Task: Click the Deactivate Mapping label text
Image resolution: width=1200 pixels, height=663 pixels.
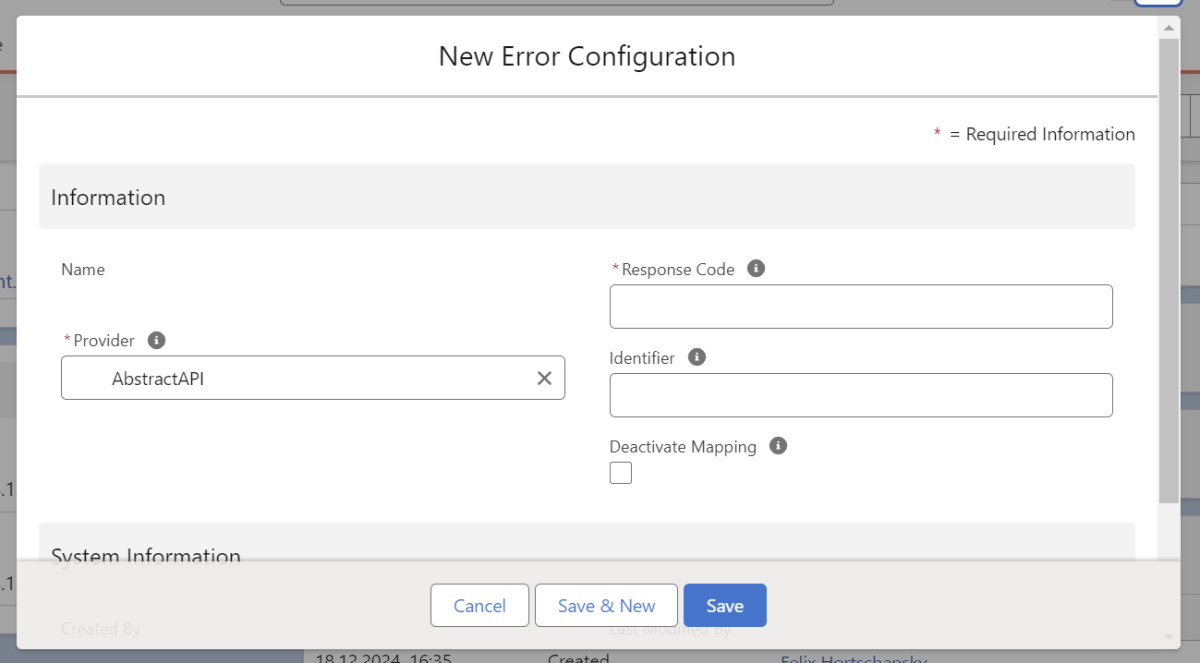Action: point(683,447)
